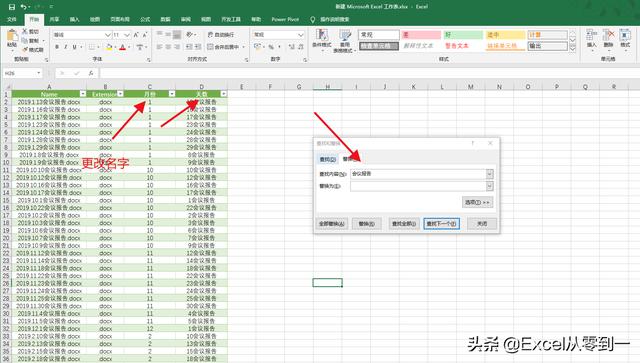The image size is (640, 363).
Task: Click the formula bar
Action: (x=369, y=73)
